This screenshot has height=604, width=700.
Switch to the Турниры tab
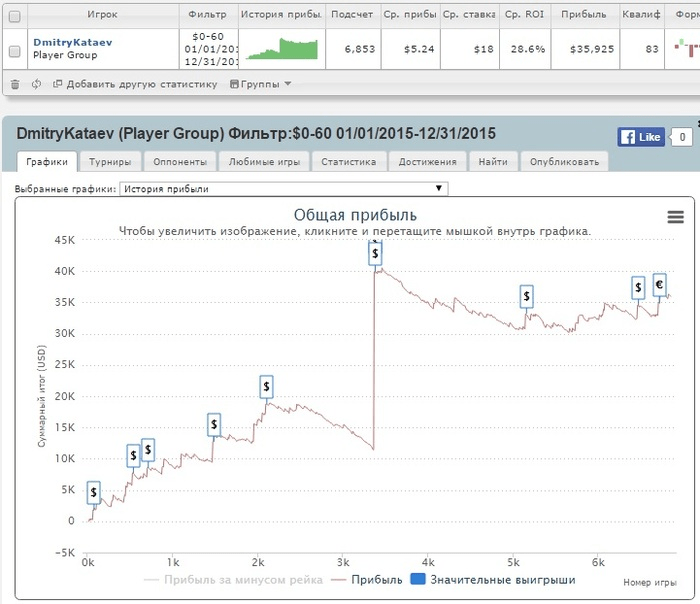point(110,162)
